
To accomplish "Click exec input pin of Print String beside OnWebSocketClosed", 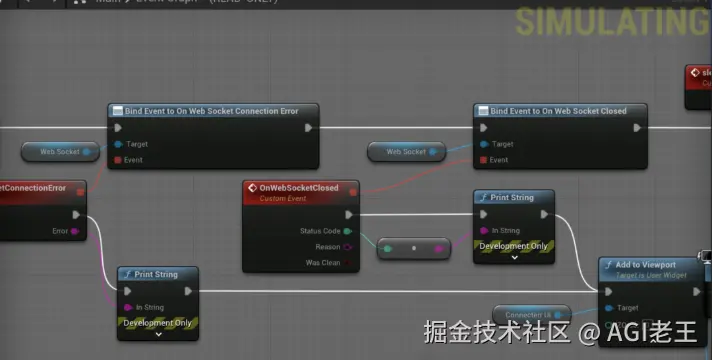I will (x=484, y=214).
